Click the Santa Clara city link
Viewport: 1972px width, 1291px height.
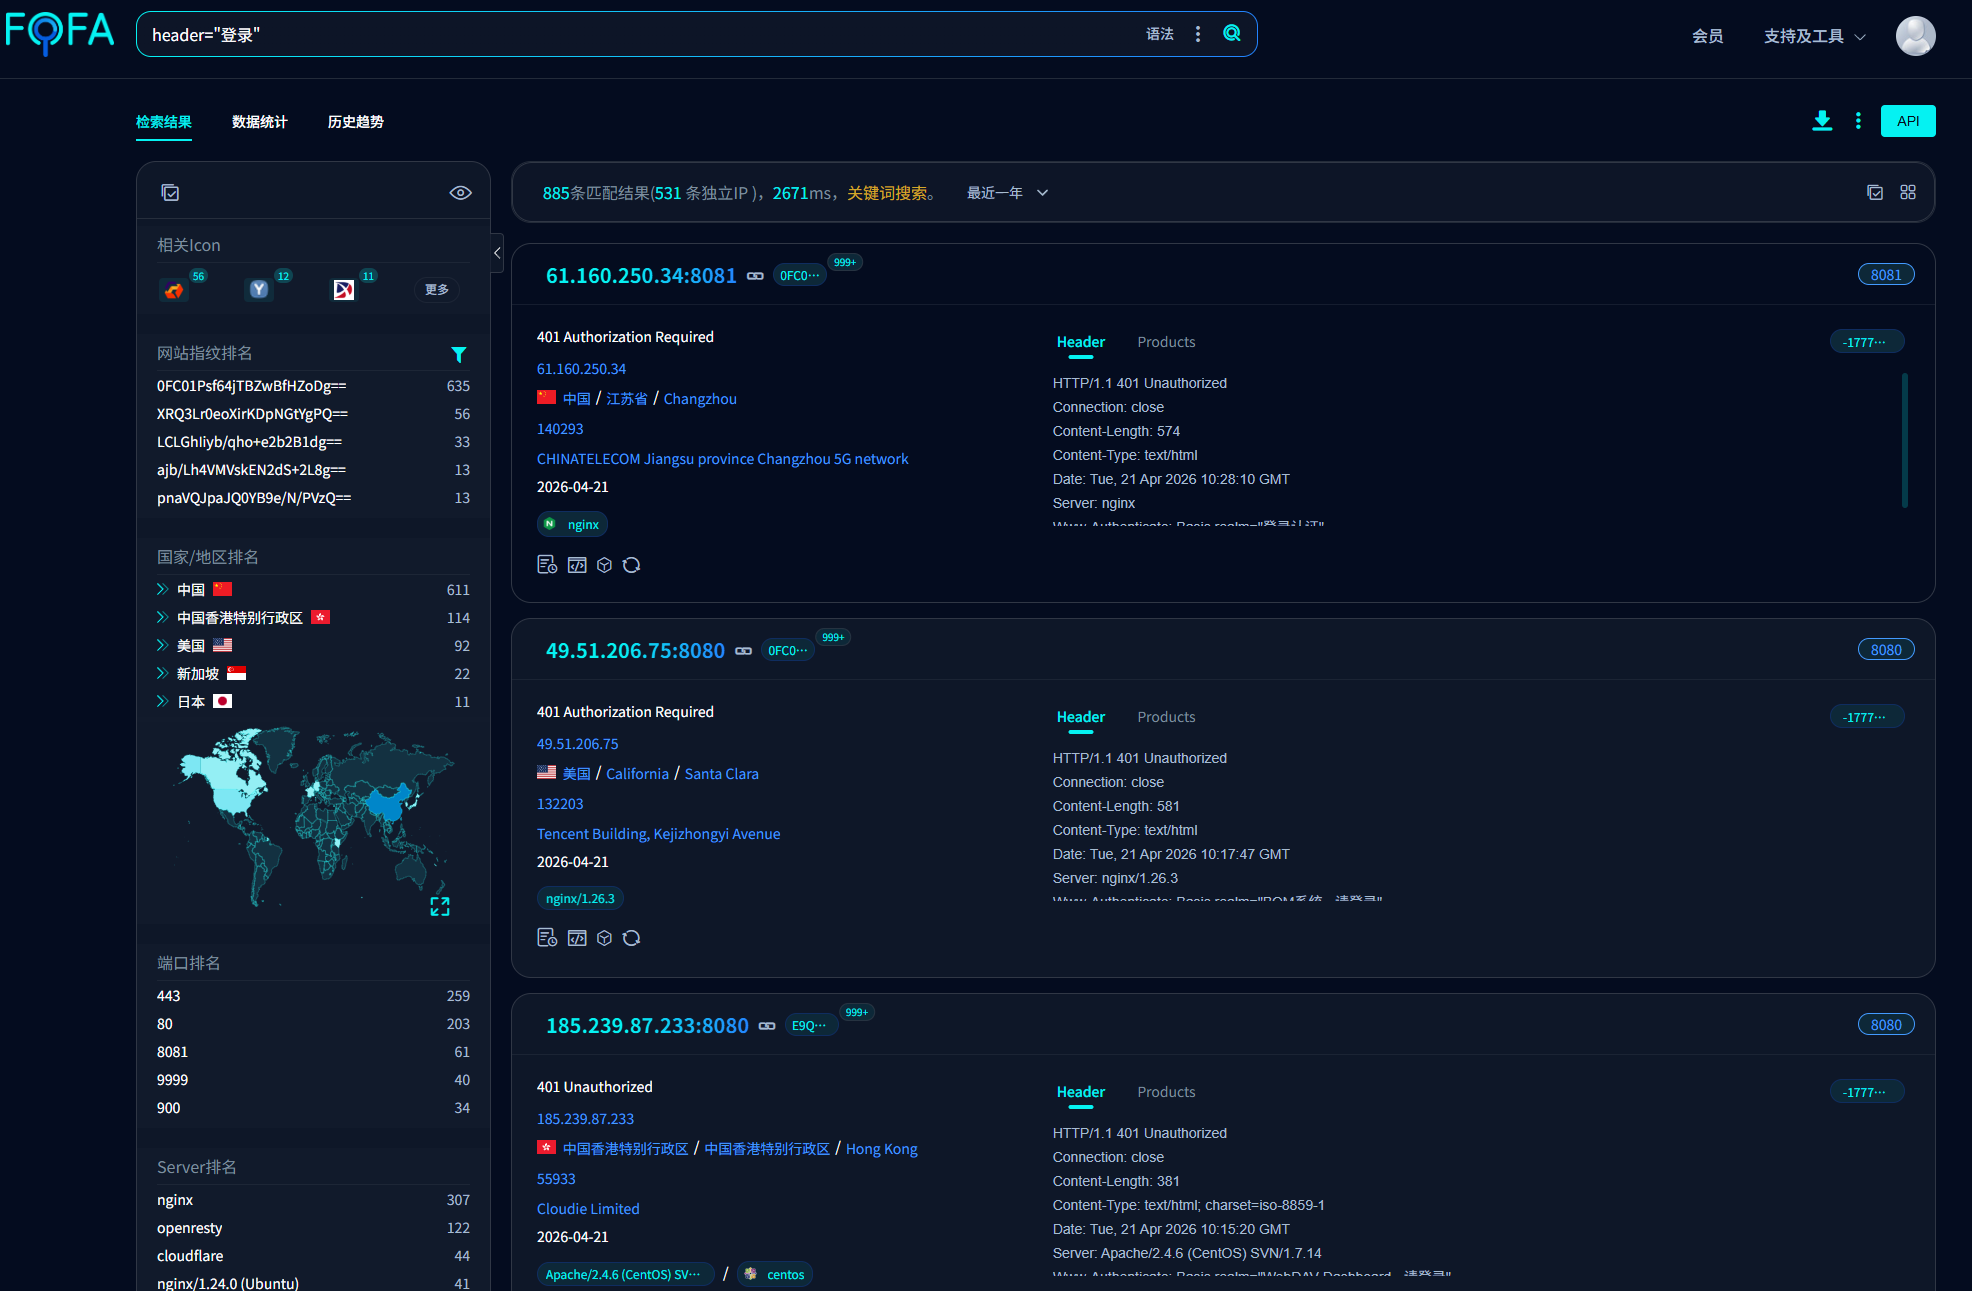(722, 774)
